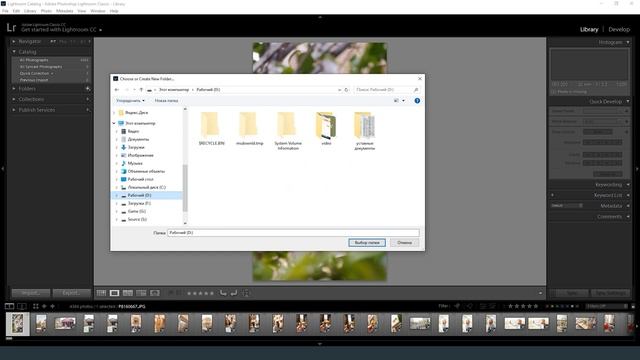Image resolution: width=640 pixels, height=360 pixels.
Task: Change the file view layout icon in the dialog
Action: [x=396, y=100]
